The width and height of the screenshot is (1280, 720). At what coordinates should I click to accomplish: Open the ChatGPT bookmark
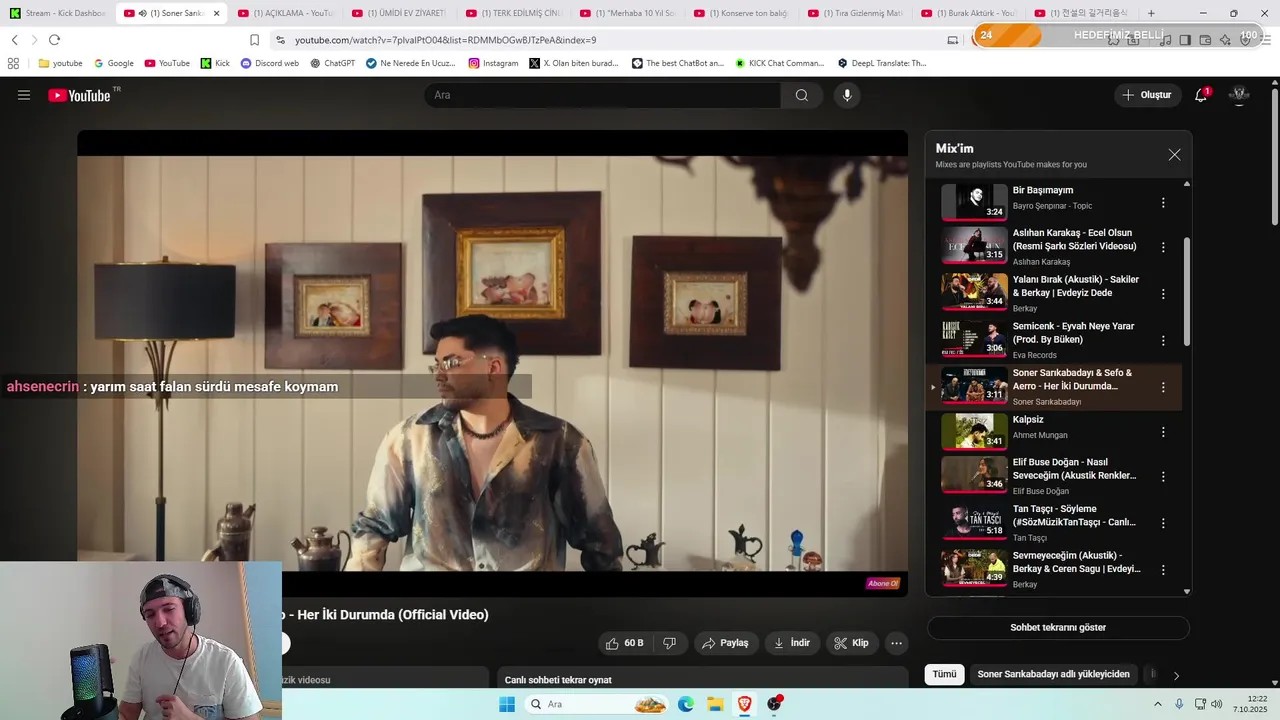[333, 63]
